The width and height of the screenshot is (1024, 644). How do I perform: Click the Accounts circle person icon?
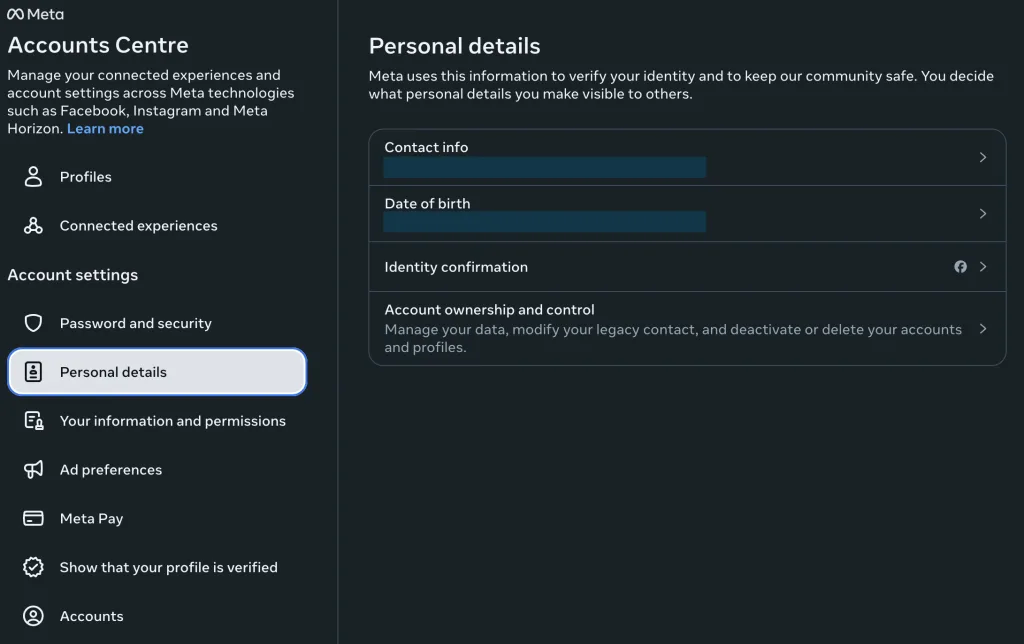[34, 616]
